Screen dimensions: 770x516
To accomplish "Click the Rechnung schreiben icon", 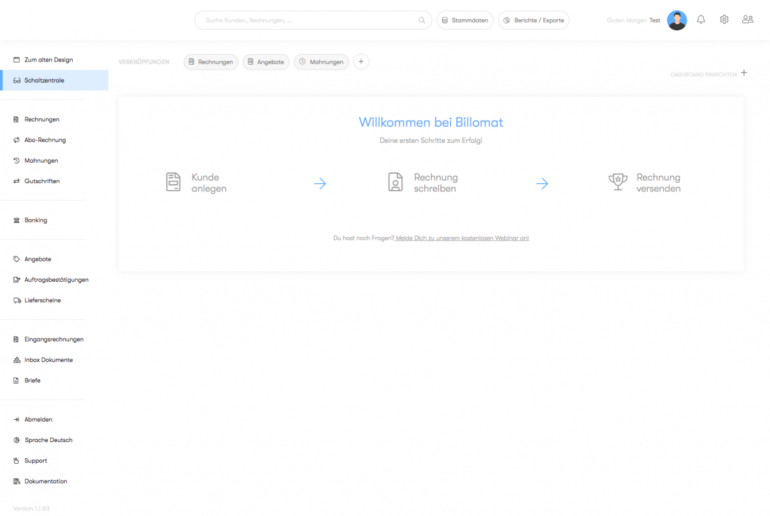I will [395, 182].
